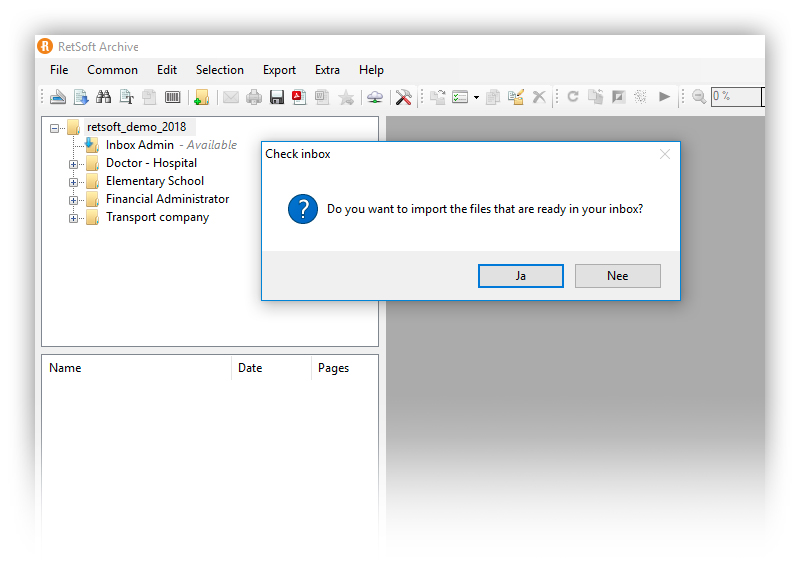The width and height of the screenshot is (800, 575).
Task: Click the import document icon with blue arrow
Action: tap(81, 97)
